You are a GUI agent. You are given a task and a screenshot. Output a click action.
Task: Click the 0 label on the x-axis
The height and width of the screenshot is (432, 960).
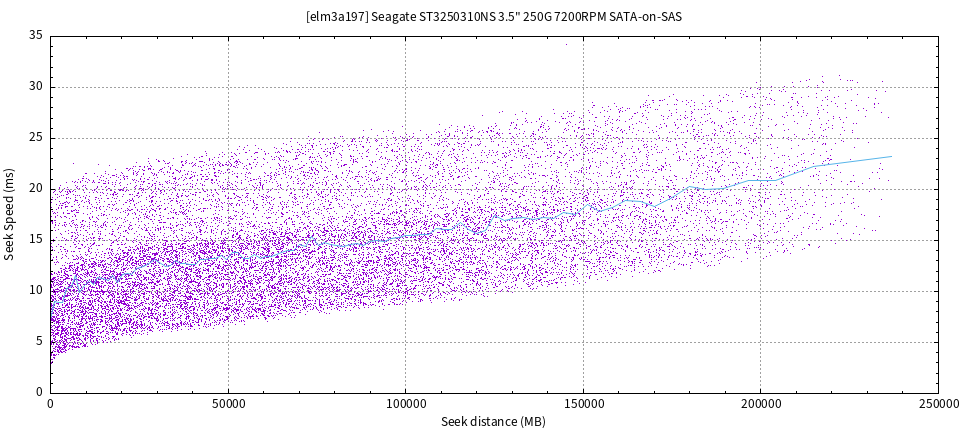click(51, 404)
